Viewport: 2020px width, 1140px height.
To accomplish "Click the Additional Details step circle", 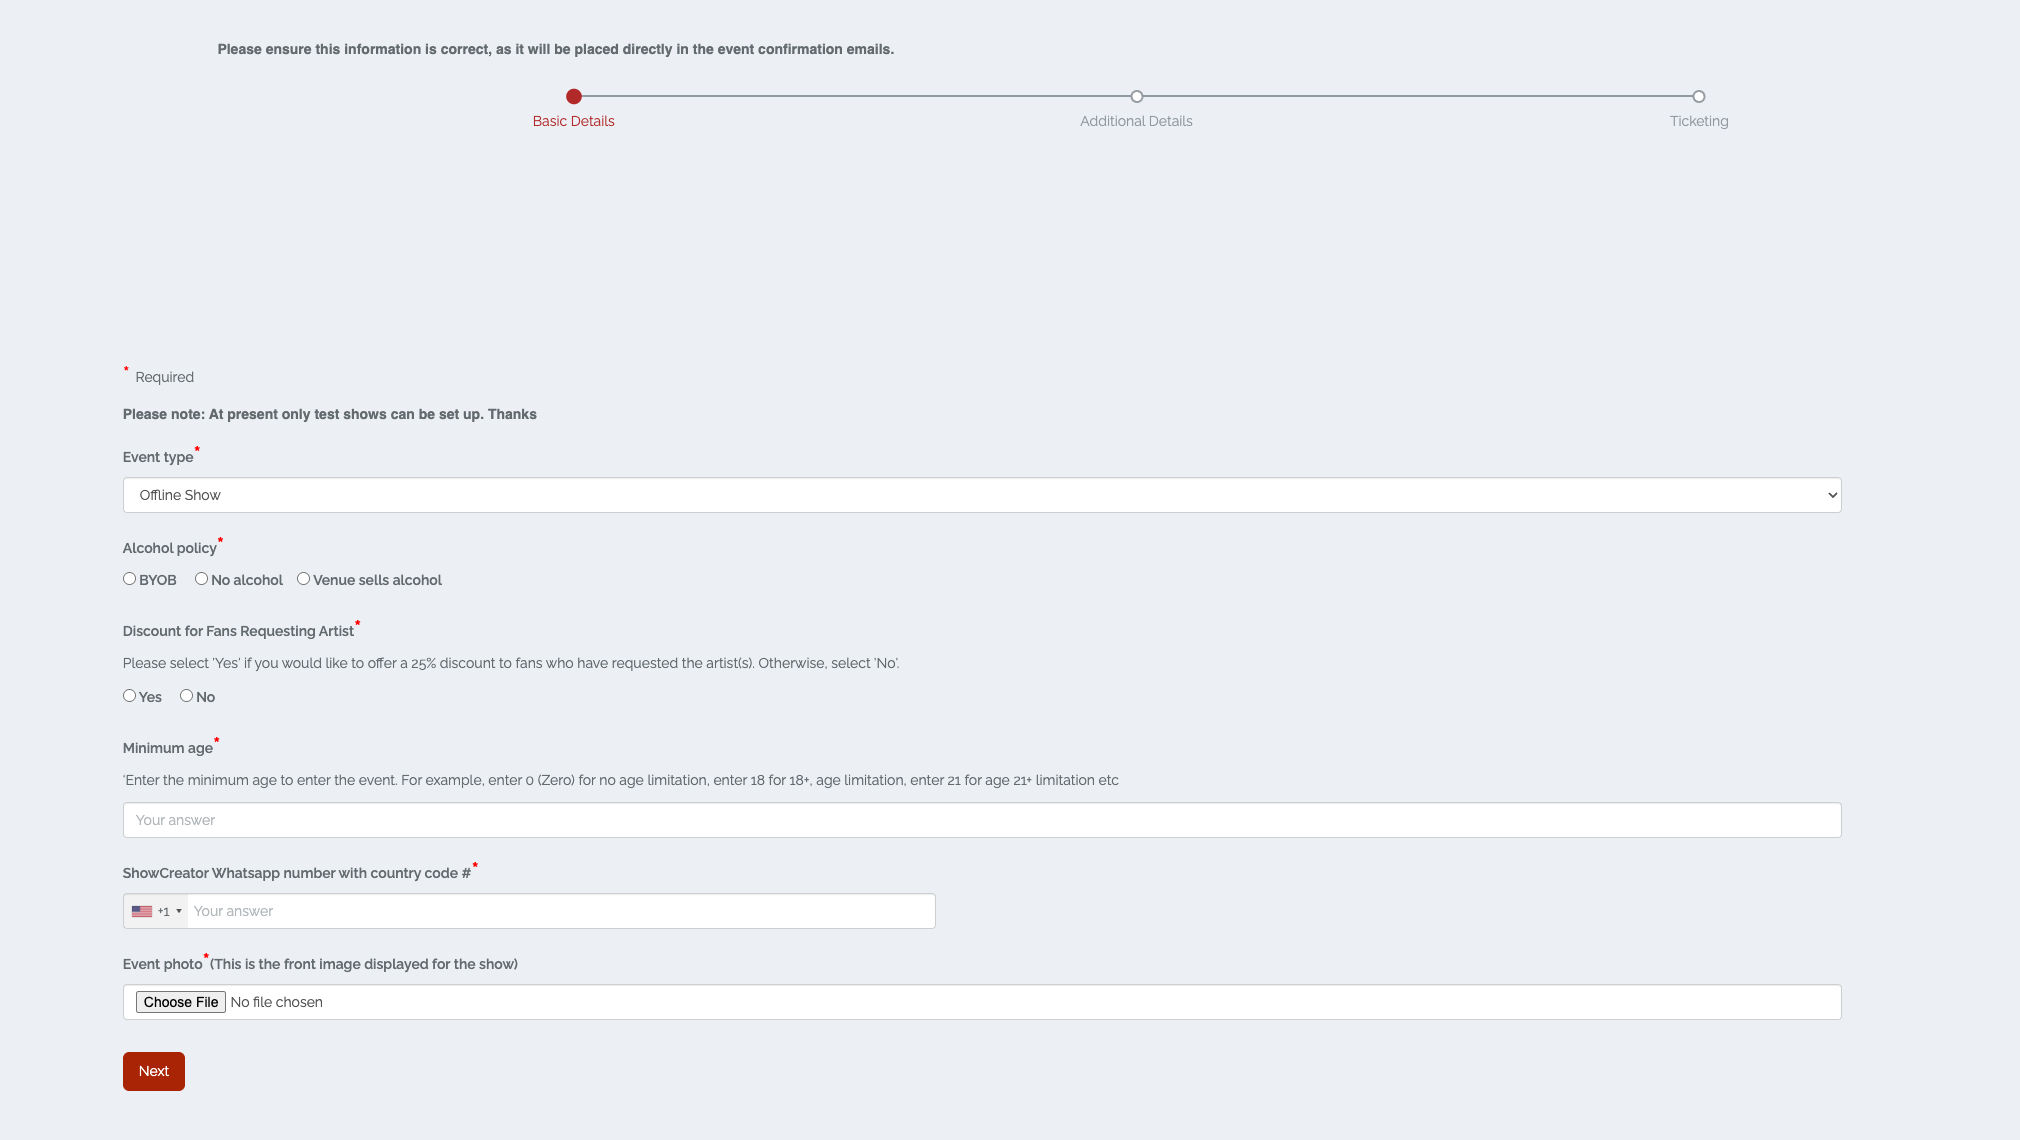I will point(1136,97).
